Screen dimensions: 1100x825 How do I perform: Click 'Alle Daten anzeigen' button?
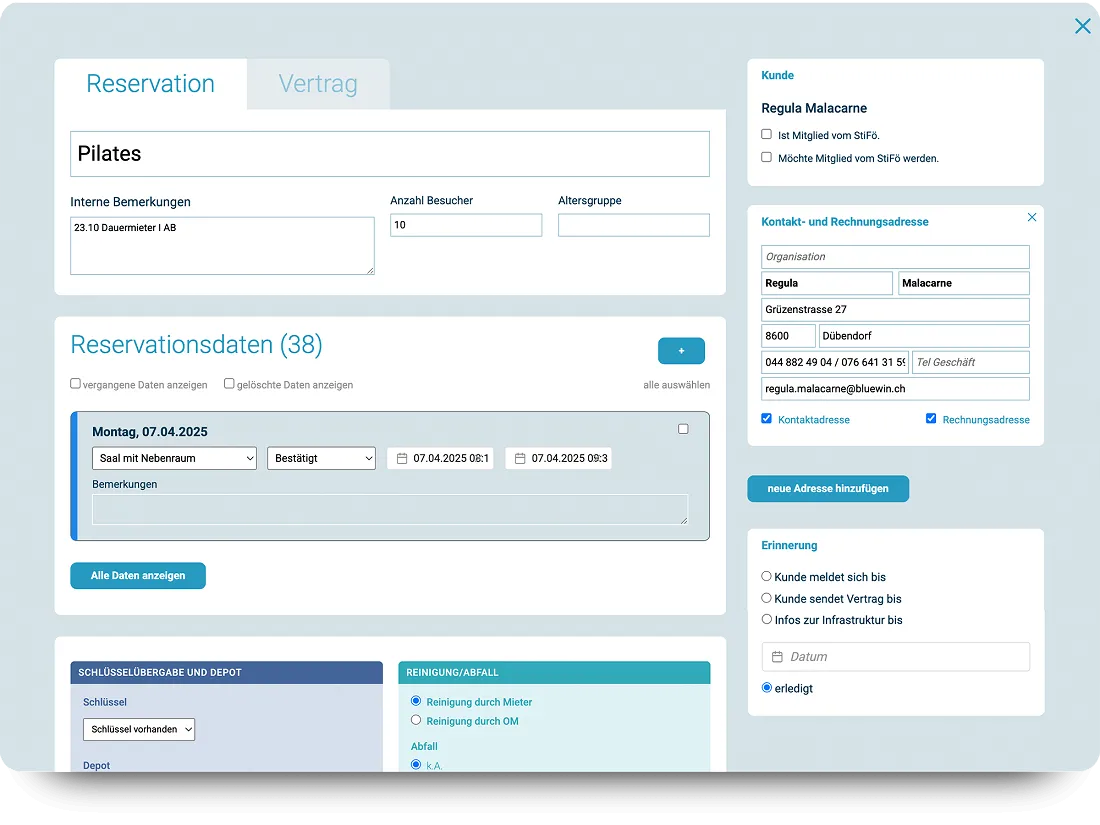pyautogui.click(x=138, y=575)
